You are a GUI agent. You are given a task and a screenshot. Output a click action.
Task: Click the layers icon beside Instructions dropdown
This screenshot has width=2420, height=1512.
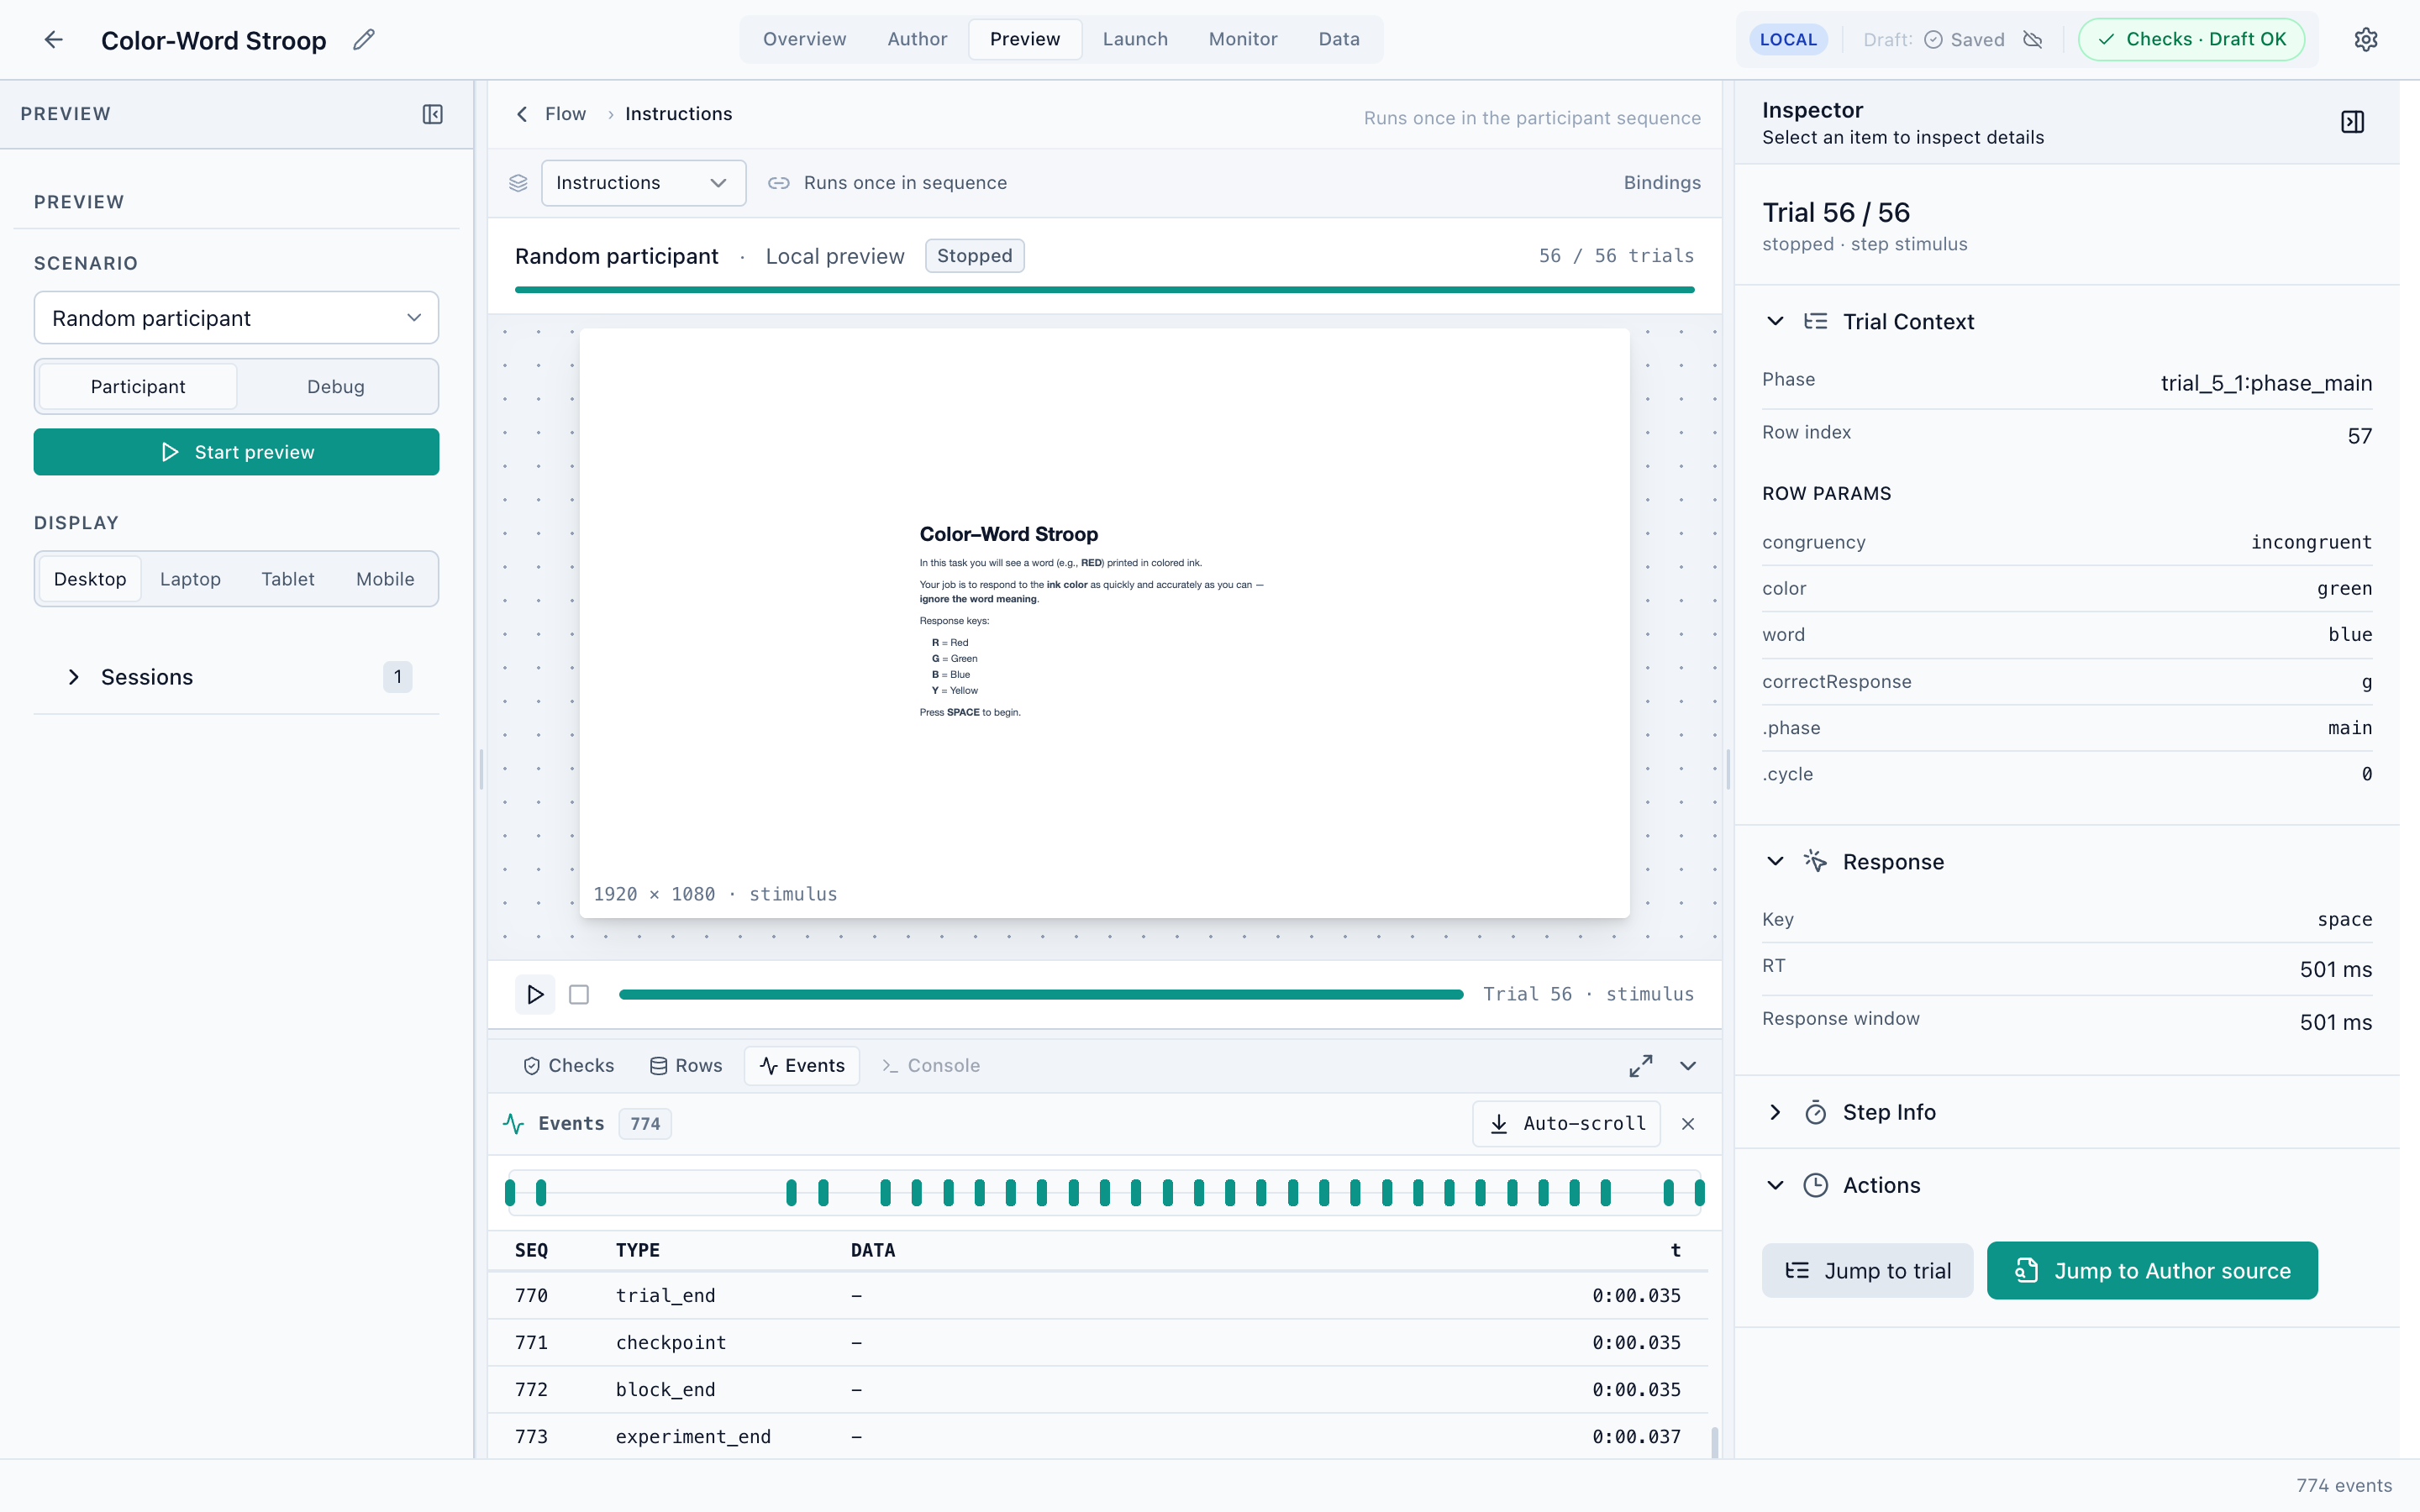tap(518, 183)
